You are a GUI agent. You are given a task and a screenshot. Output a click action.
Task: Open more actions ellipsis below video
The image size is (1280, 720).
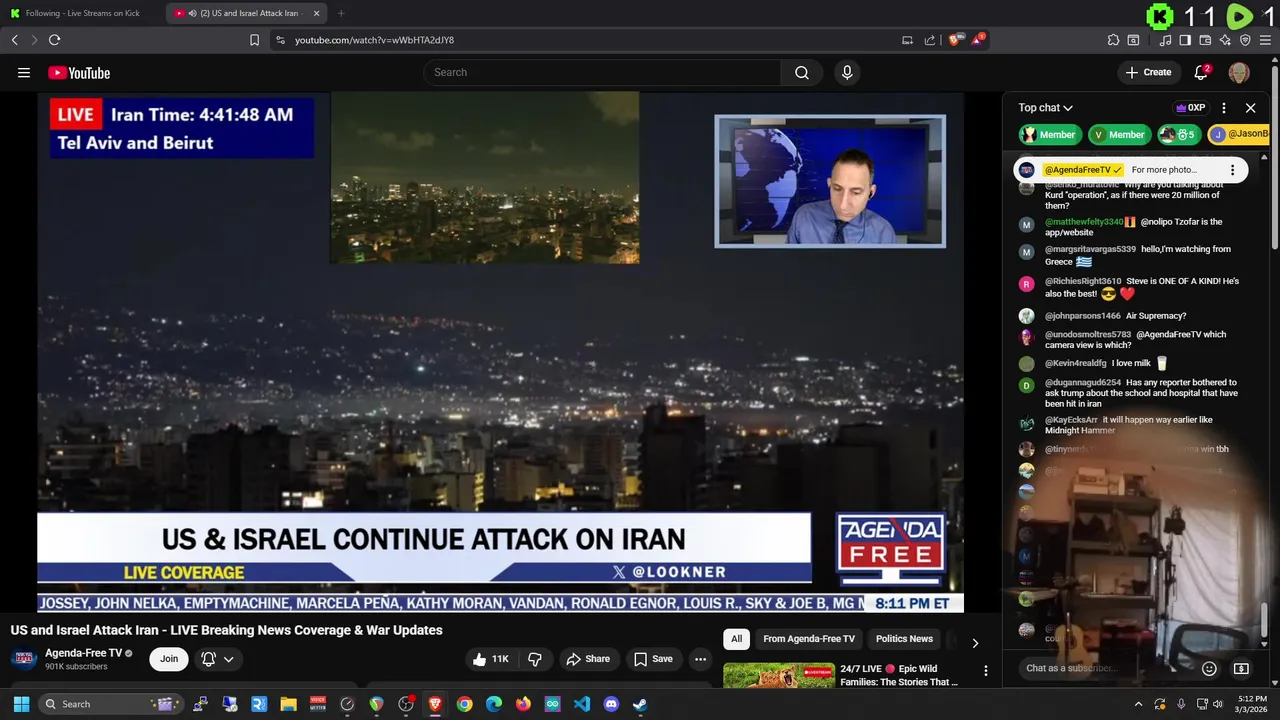700,659
